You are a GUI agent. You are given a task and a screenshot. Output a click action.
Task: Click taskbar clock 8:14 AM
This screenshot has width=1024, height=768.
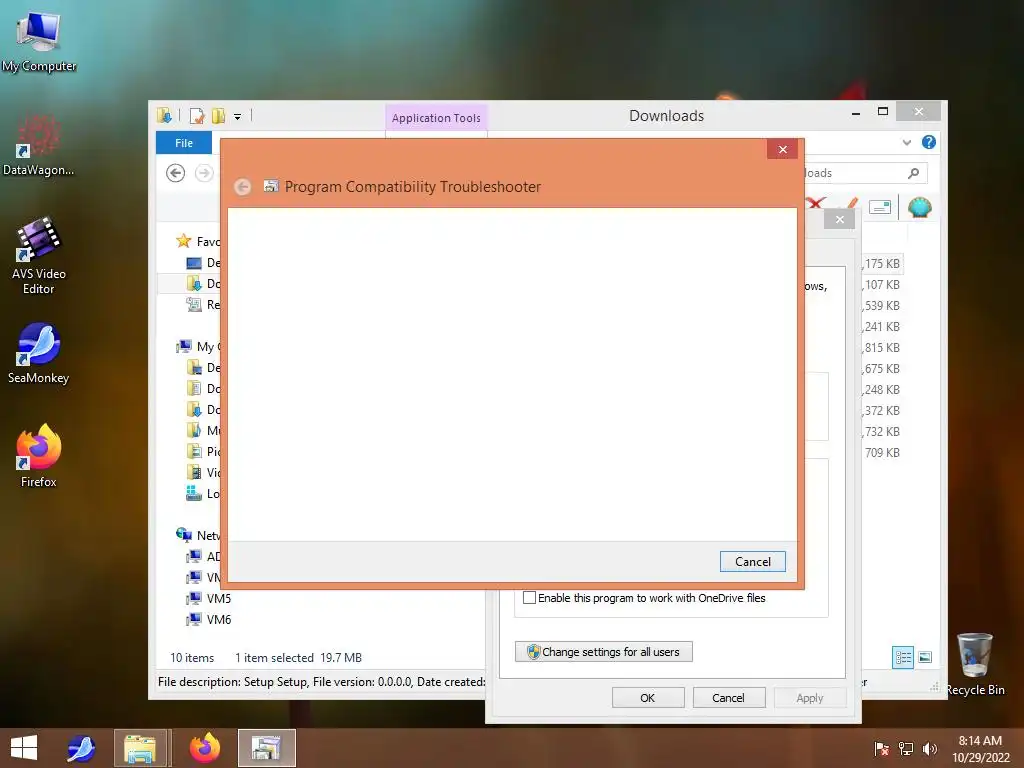pos(980,741)
